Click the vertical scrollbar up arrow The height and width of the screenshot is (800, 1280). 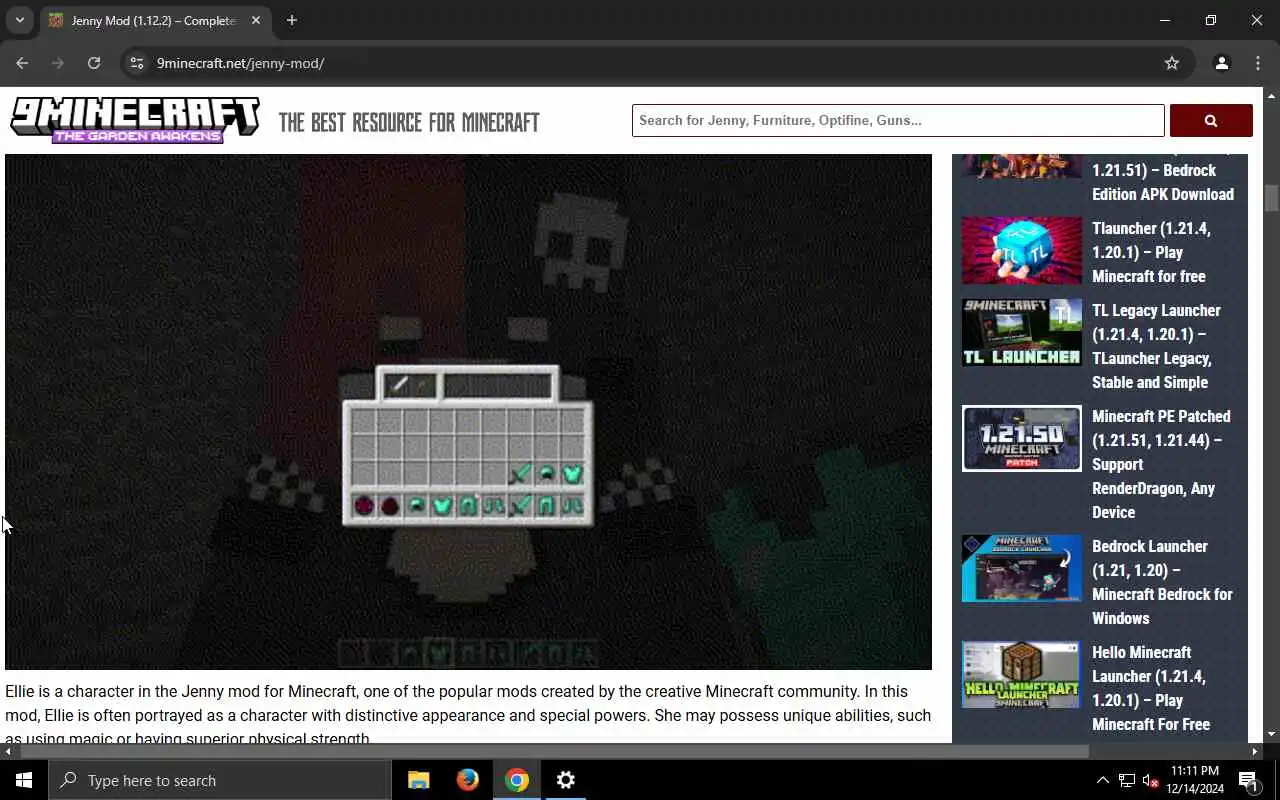(x=1271, y=96)
